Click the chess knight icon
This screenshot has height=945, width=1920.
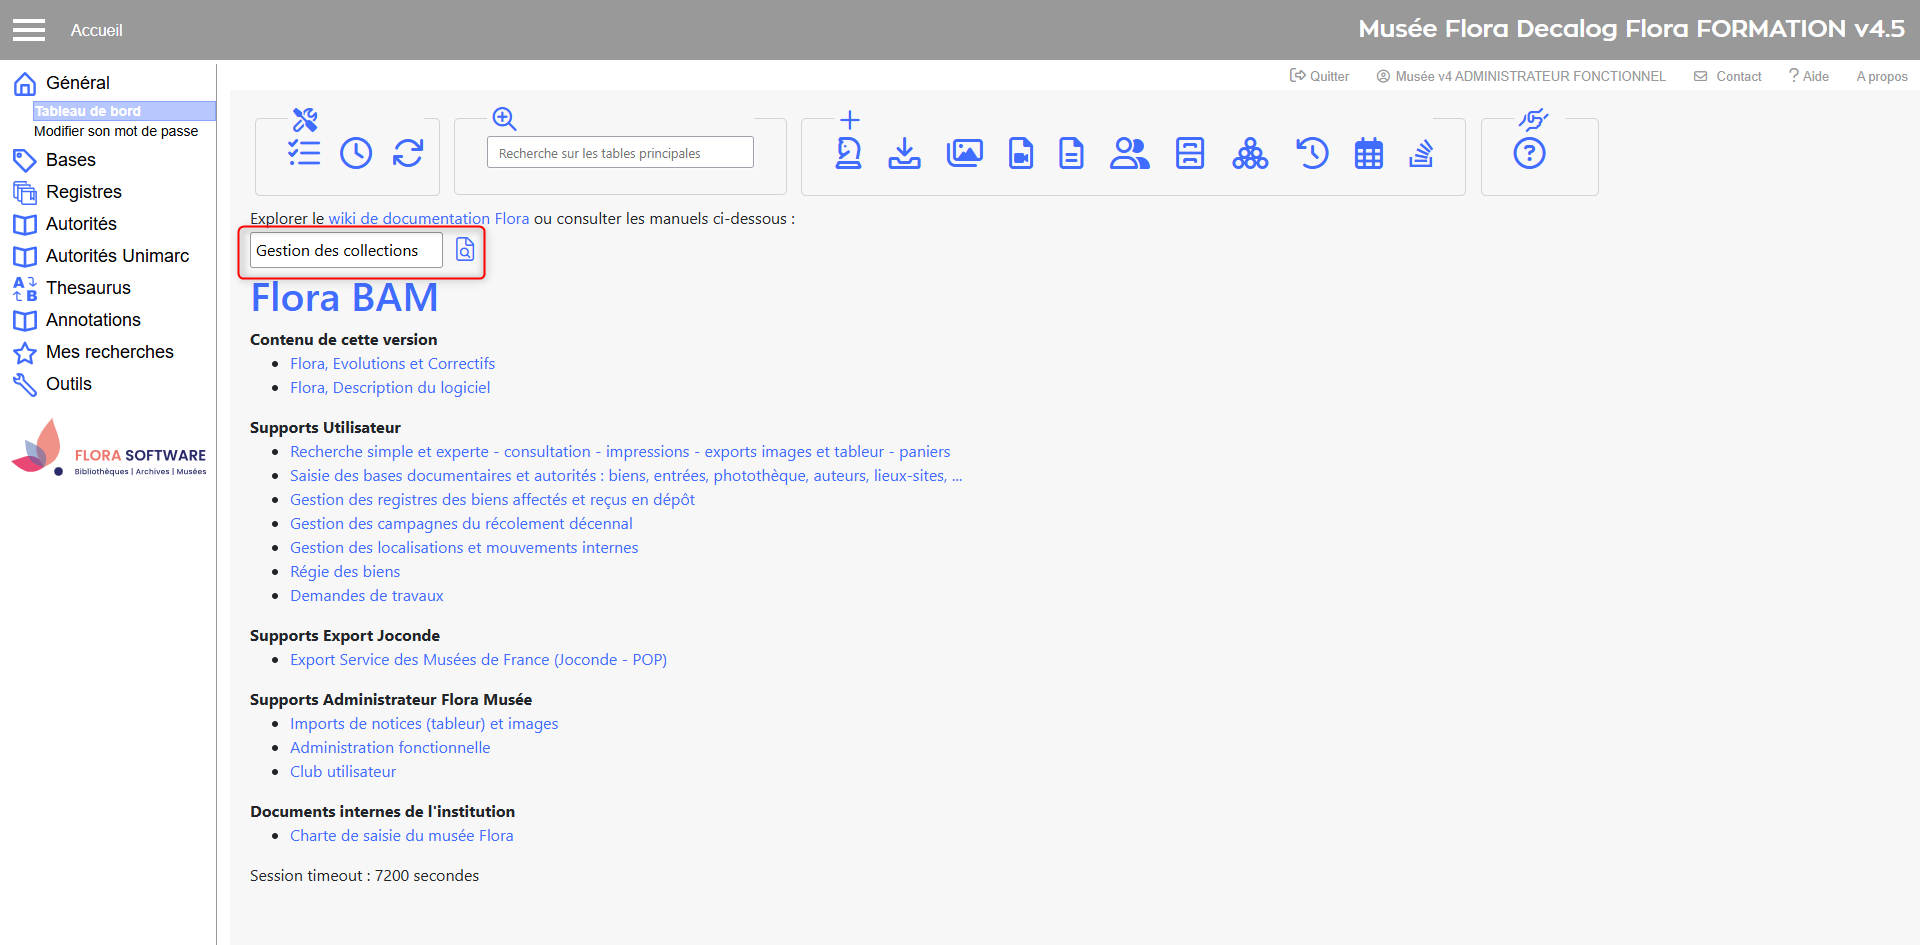849,153
